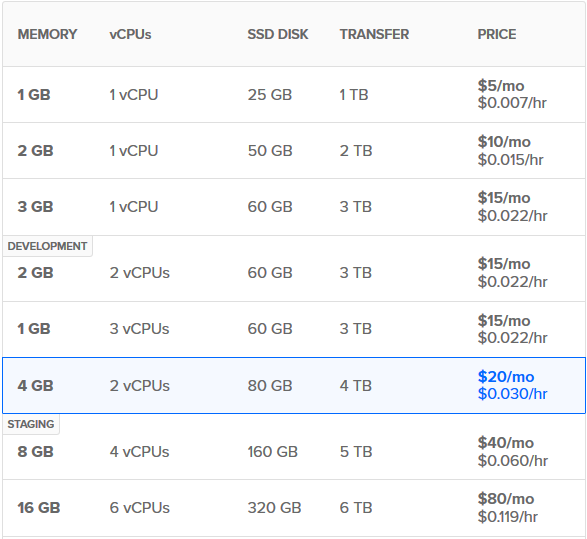Viewport: 587px width, 539px height.
Task: Click the TRANSFER column header
Action: point(374,34)
